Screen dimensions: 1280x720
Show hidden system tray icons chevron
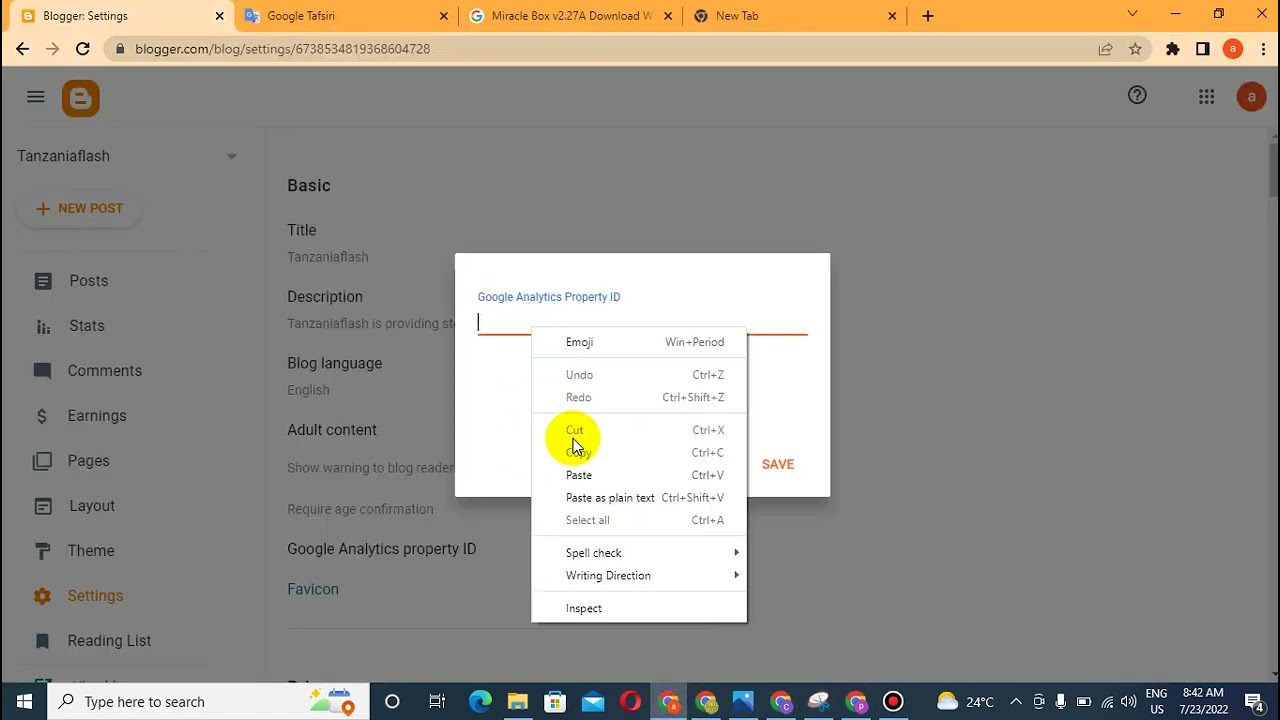pos(1016,701)
